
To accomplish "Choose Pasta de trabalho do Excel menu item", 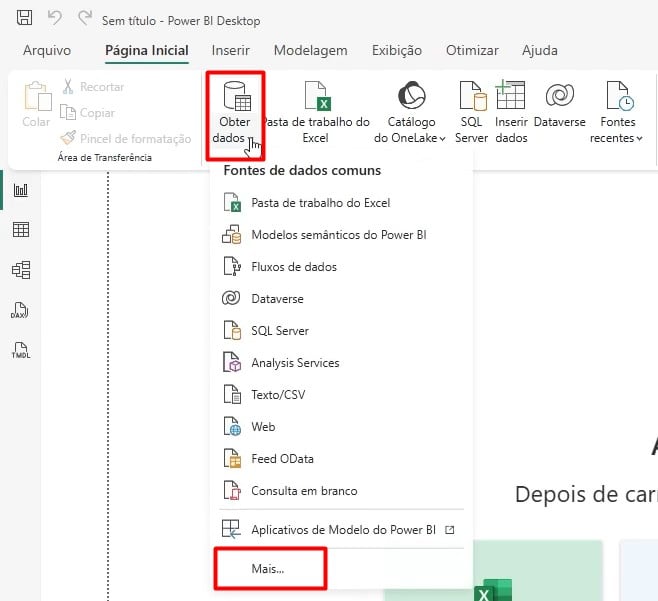I will (341, 203).
